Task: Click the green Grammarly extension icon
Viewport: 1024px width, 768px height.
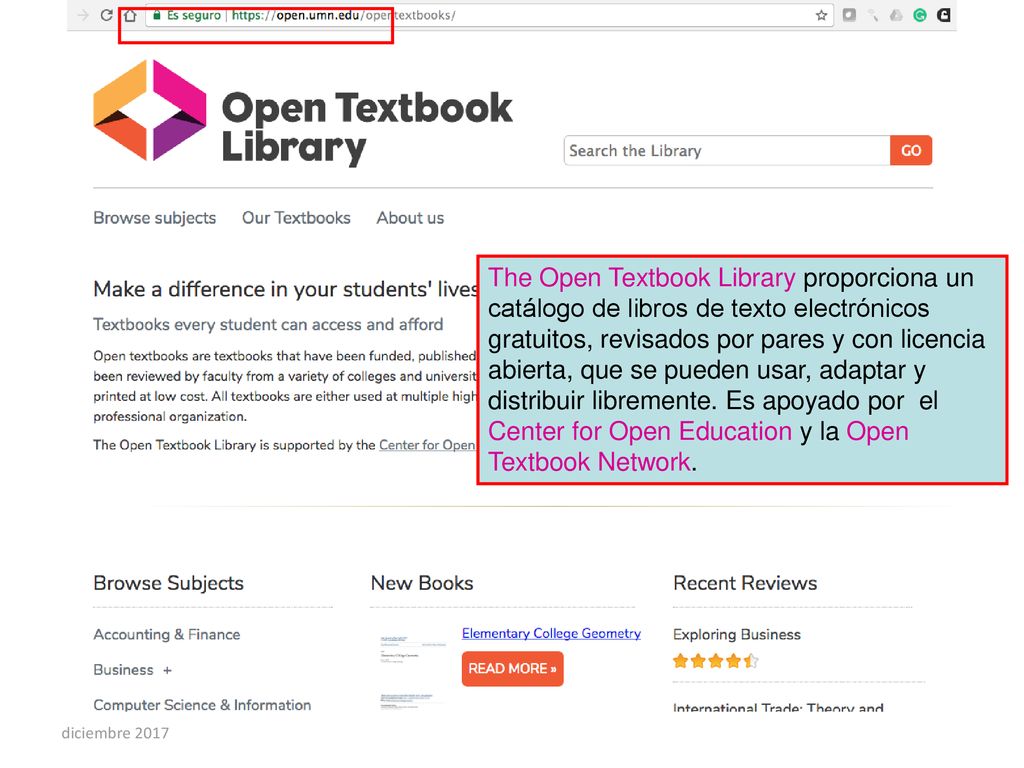Action: (920, 15)
